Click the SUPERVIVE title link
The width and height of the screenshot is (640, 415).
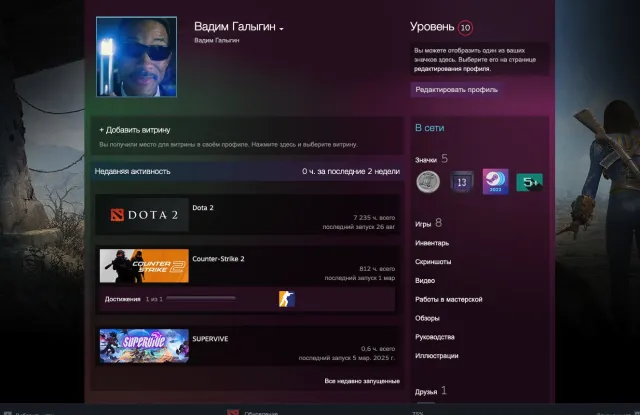[210, 339]
